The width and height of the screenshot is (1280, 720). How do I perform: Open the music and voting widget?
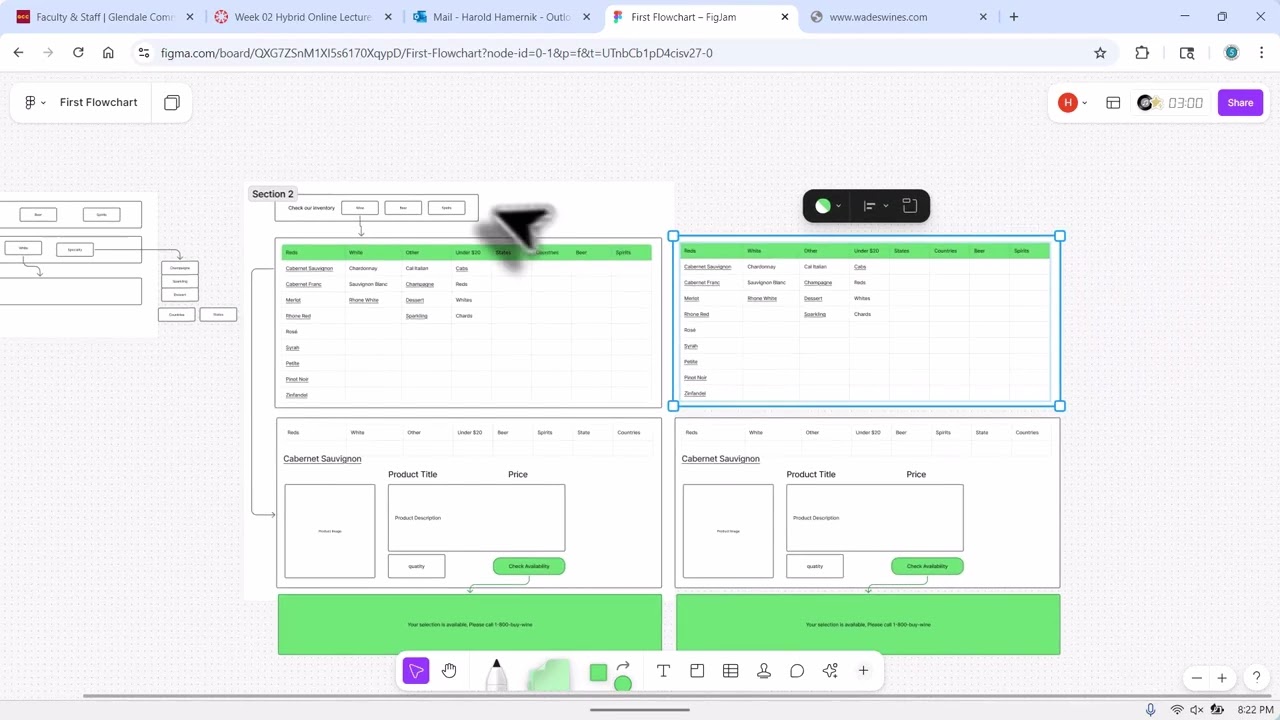point(1149,102)
